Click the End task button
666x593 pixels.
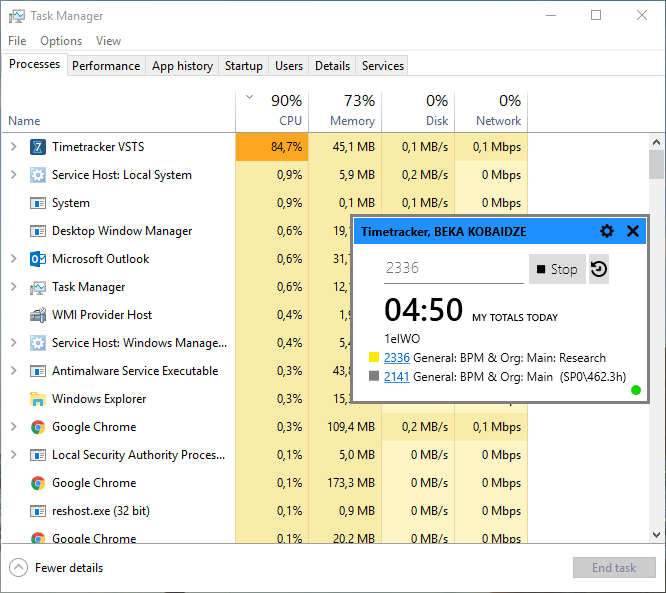click(614, 568)
